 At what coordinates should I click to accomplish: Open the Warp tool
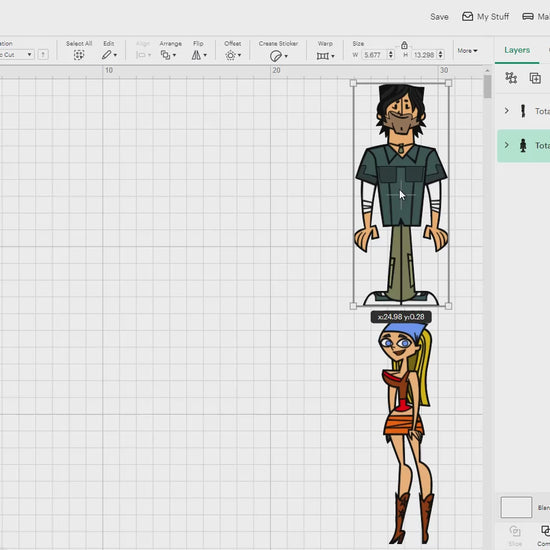(x=325, y=56)
